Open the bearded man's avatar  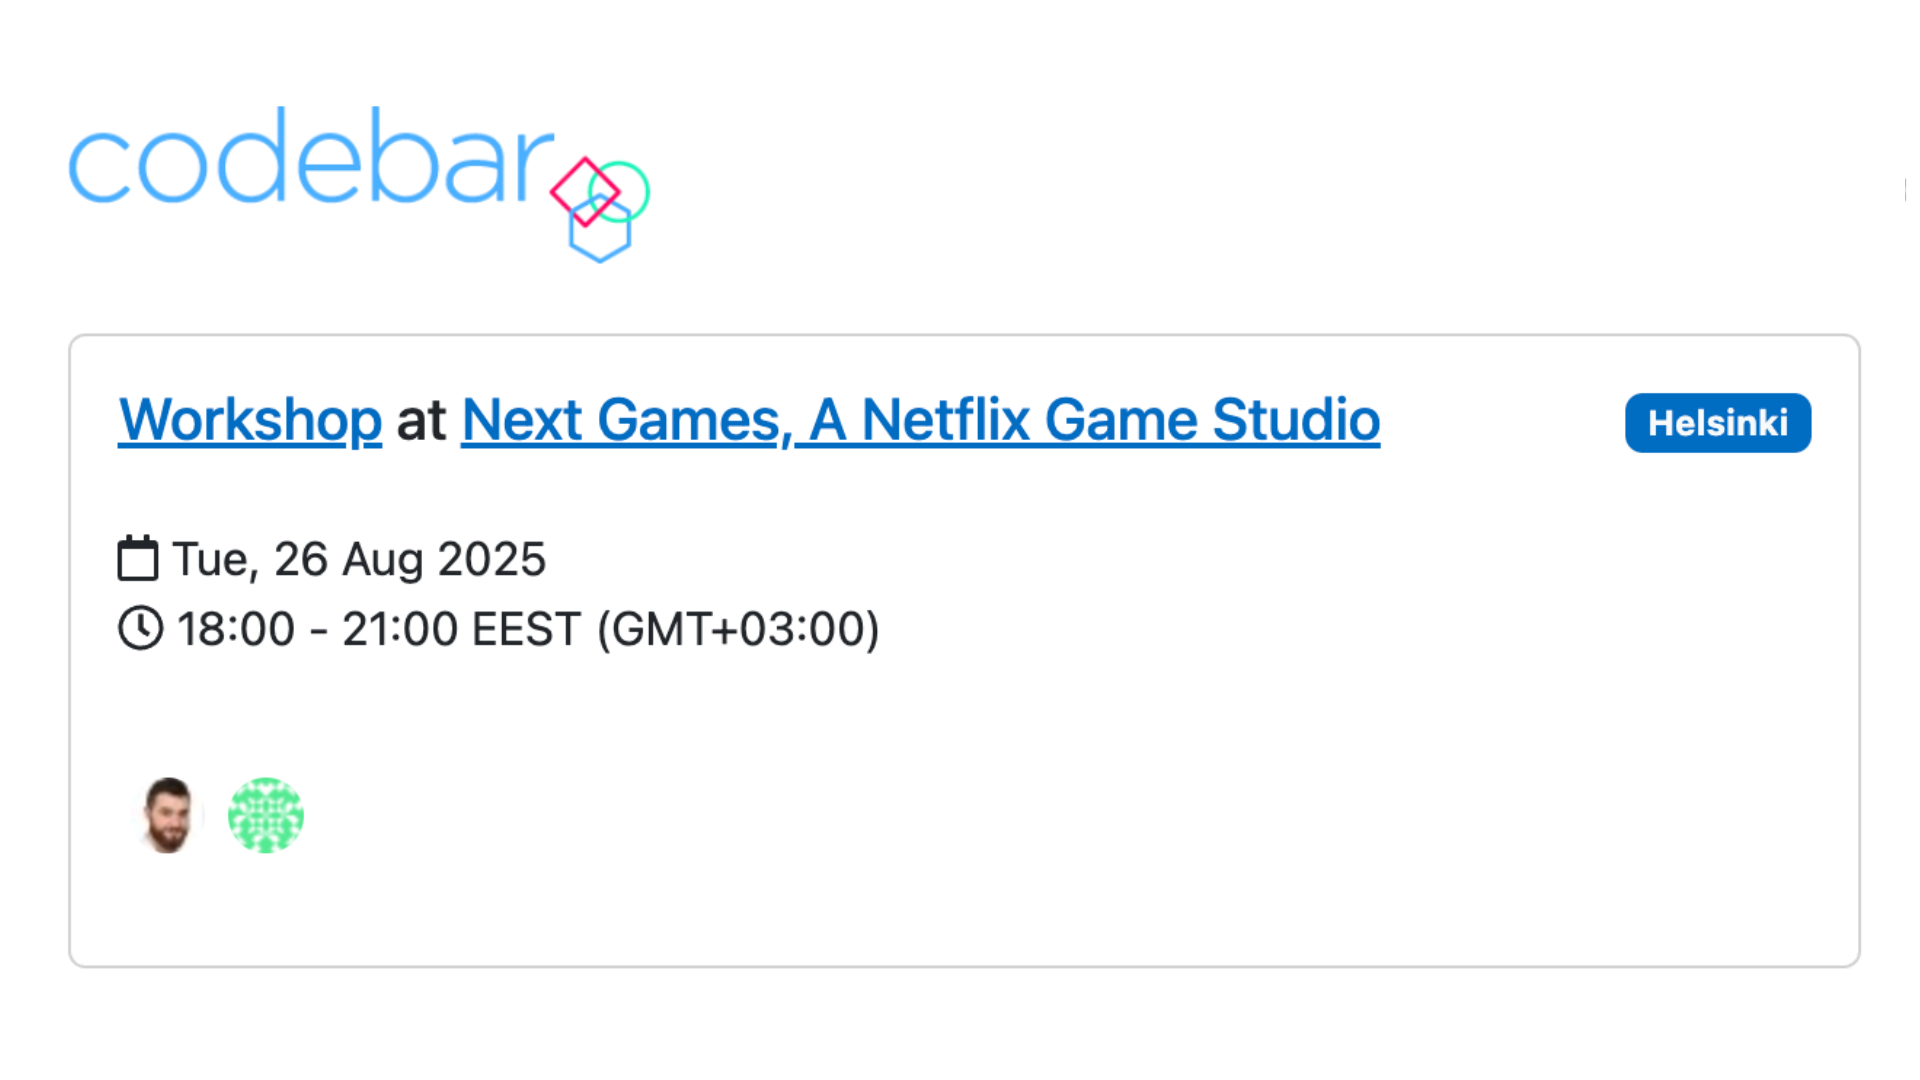pos(167,815)
